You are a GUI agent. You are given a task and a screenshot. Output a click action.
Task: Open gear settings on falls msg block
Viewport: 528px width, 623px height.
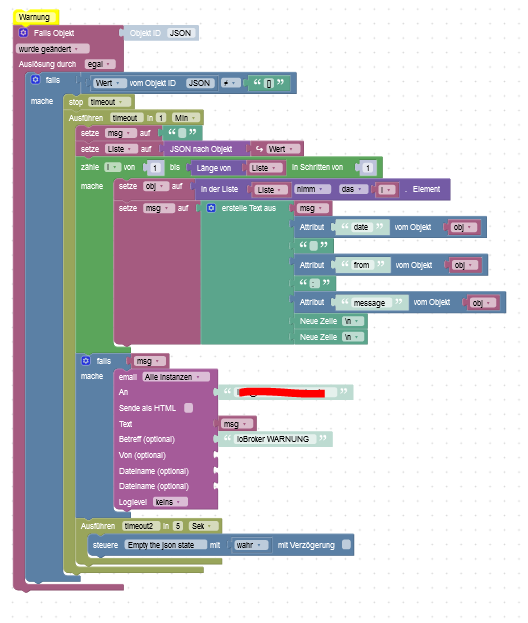tap(85, 360)
